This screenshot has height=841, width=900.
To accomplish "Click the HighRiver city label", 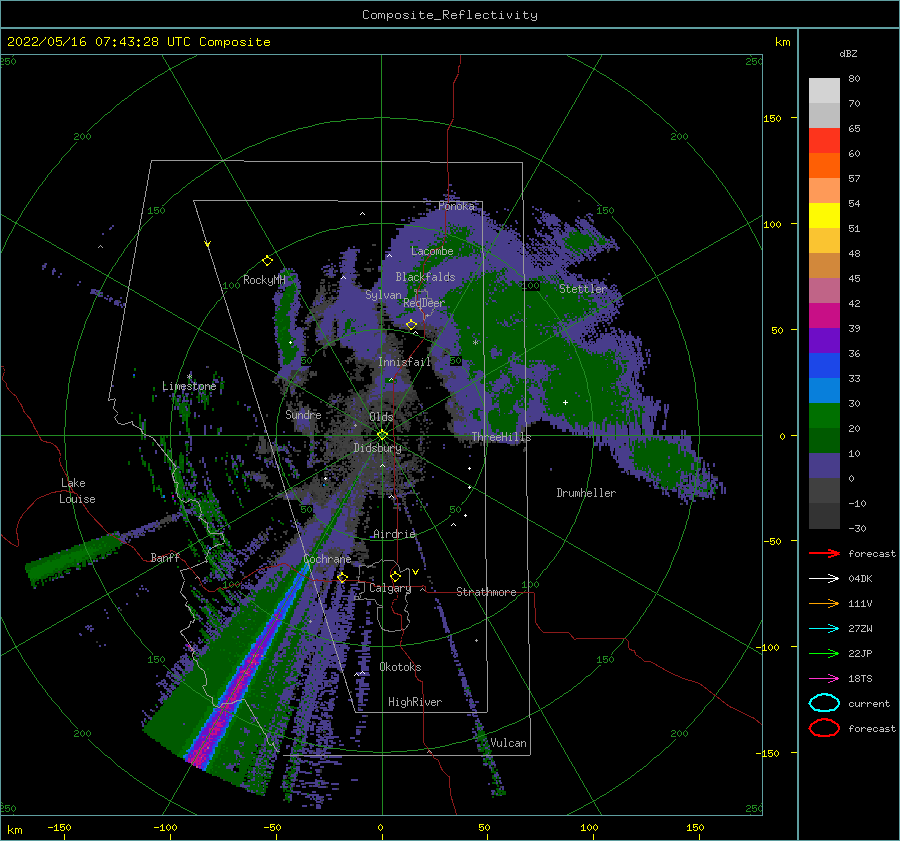I will tap(415, 702).
